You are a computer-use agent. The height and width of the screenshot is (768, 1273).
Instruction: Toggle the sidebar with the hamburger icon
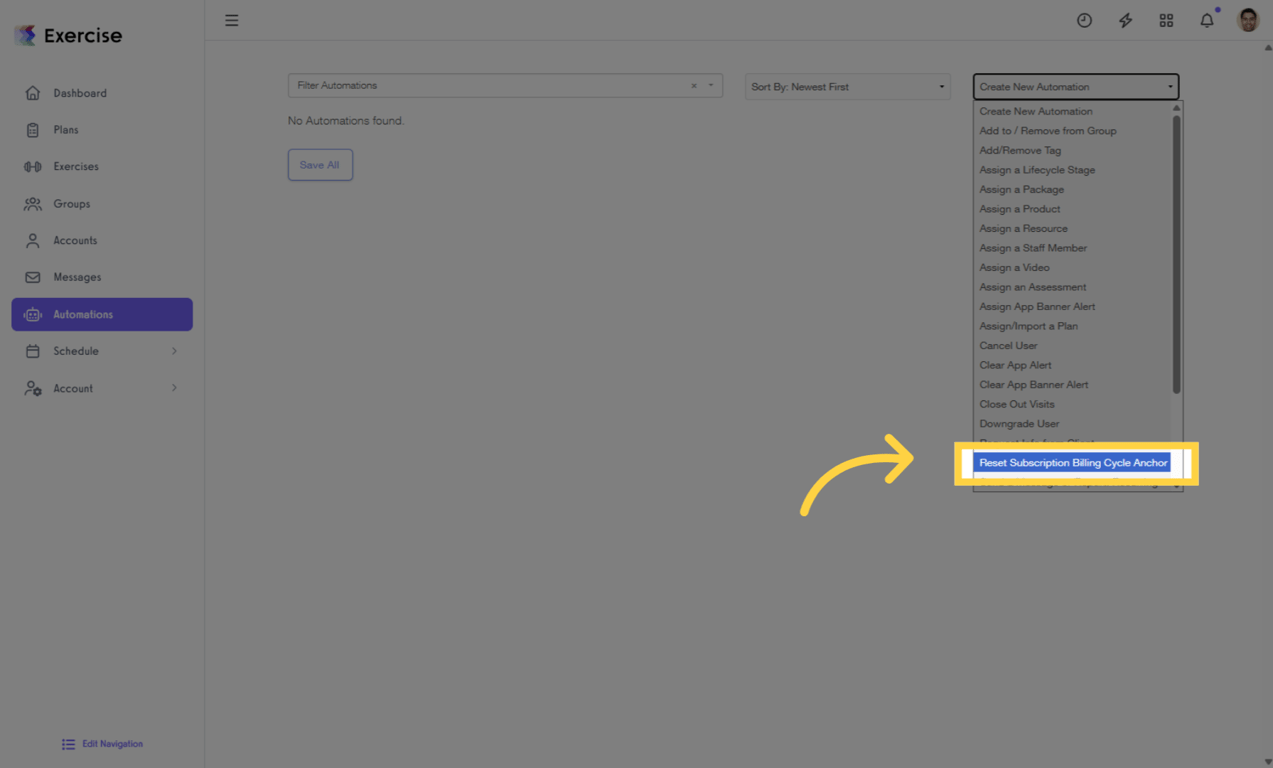tap(231, 20)
